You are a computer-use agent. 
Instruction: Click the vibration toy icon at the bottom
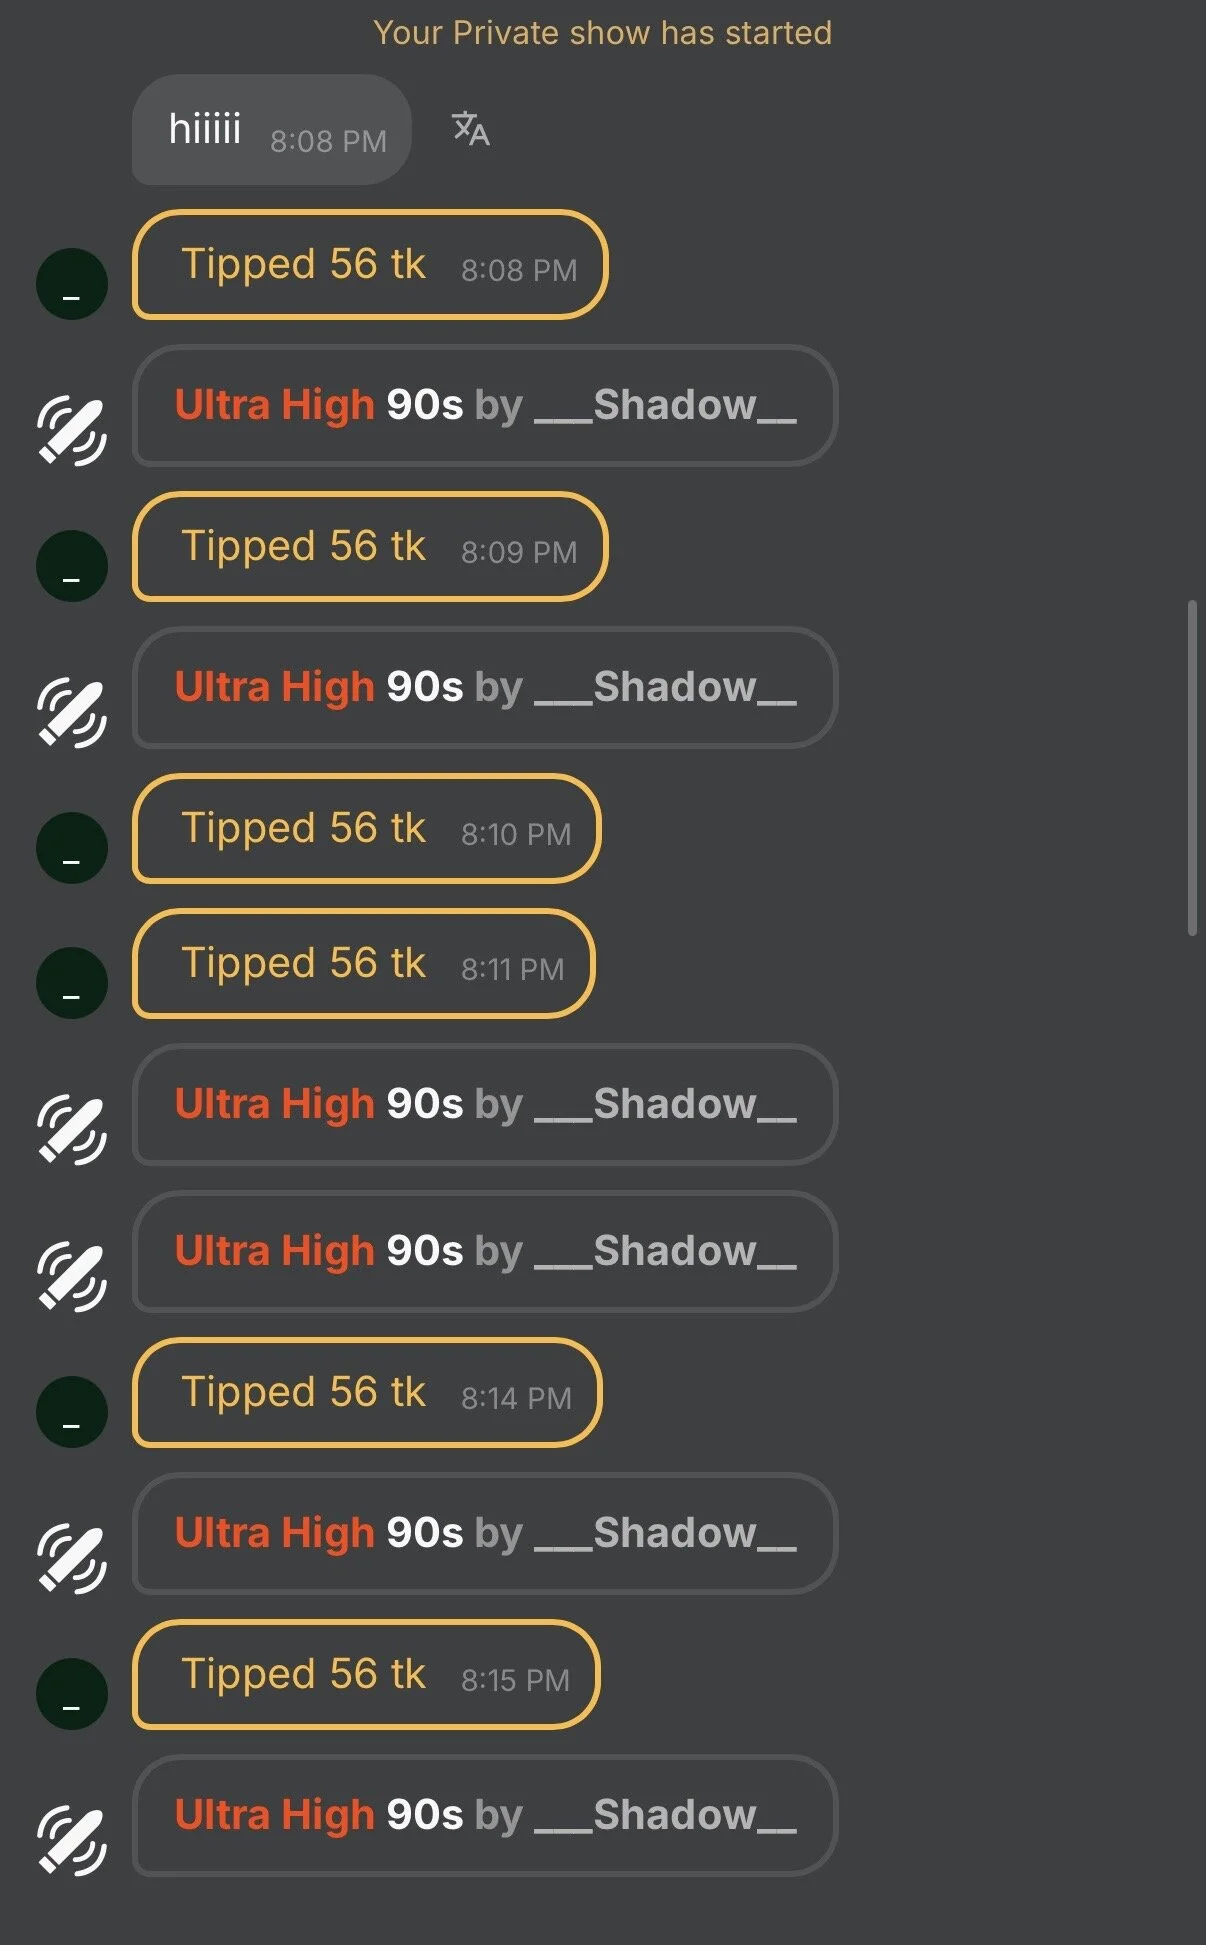coord(72,1841)
